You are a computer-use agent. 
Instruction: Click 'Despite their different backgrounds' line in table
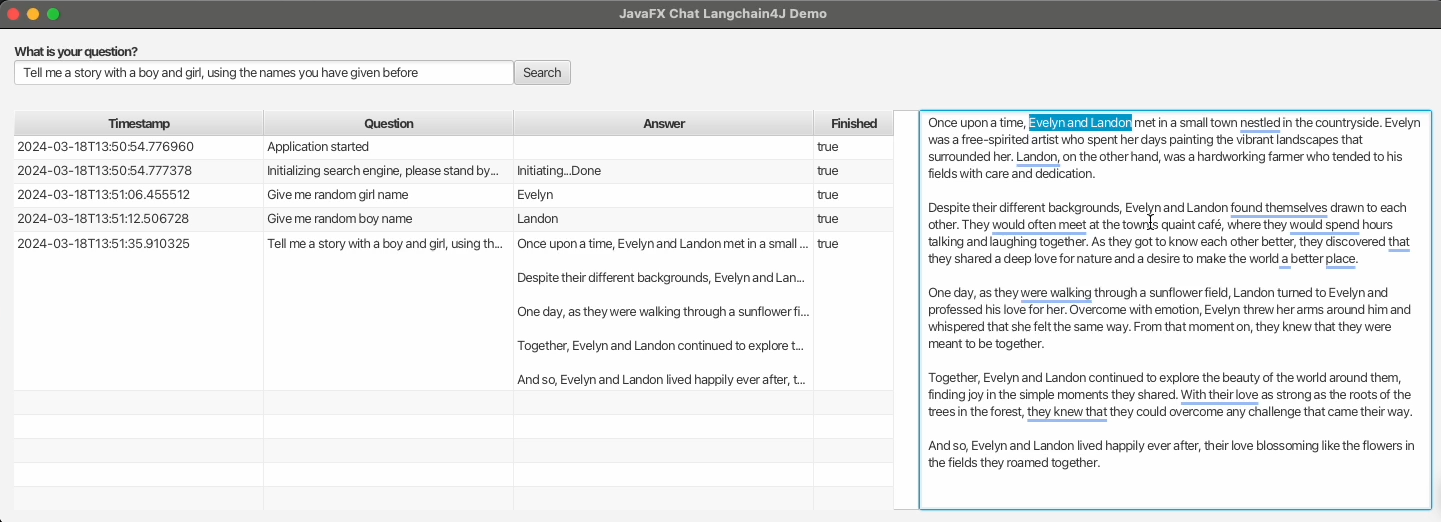[661, 278]
